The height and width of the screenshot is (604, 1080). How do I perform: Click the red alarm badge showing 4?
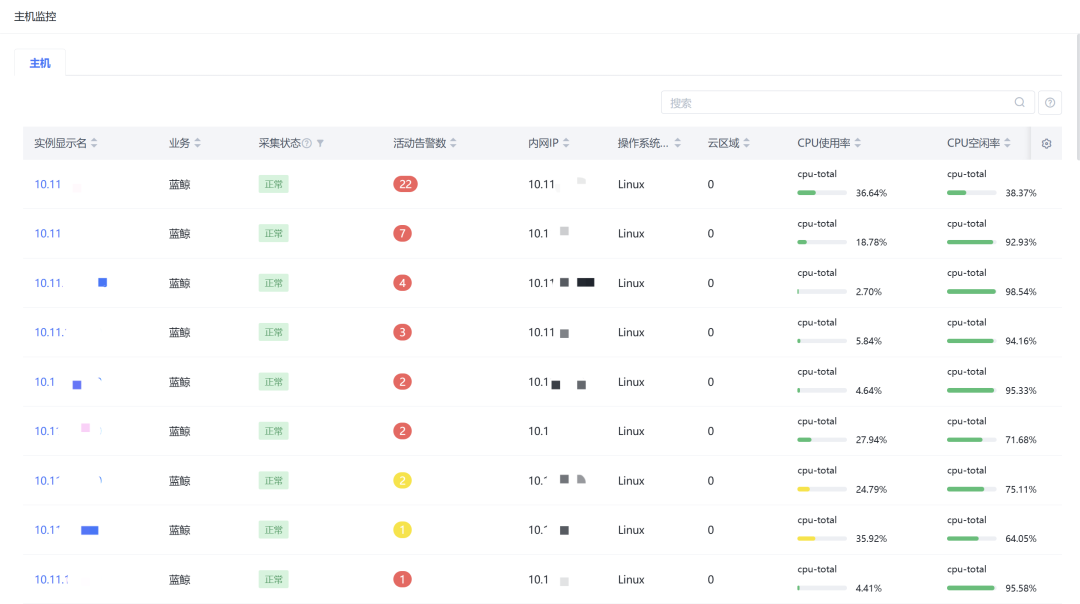(402, 283)
